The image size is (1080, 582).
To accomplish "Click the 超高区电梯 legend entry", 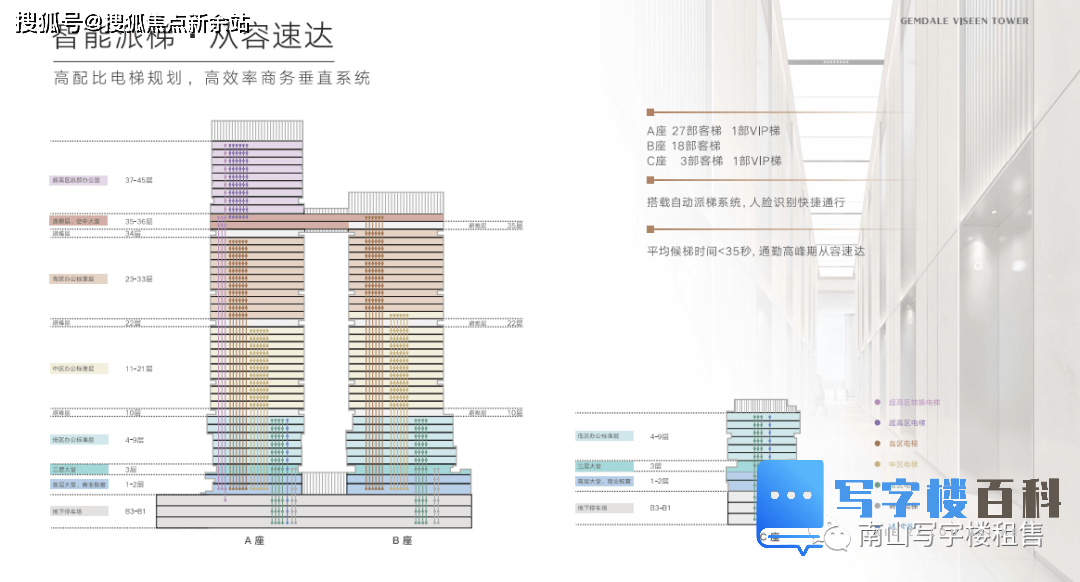I will pyautogui.click(x=901, y=423).
